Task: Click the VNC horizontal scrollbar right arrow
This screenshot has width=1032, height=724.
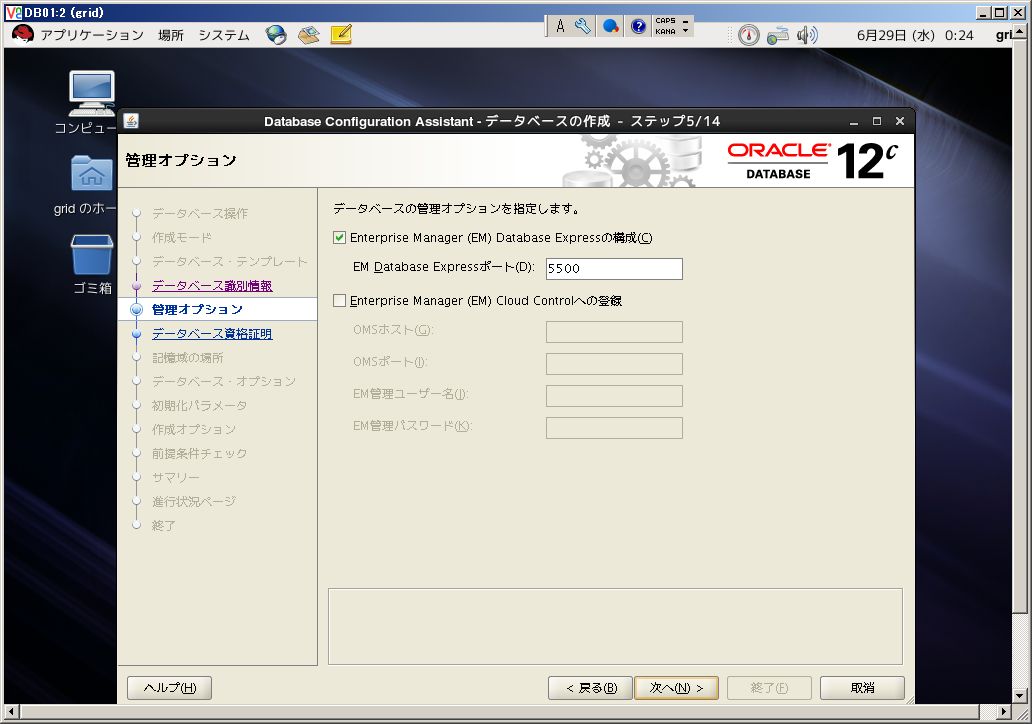Action: 1004,711
